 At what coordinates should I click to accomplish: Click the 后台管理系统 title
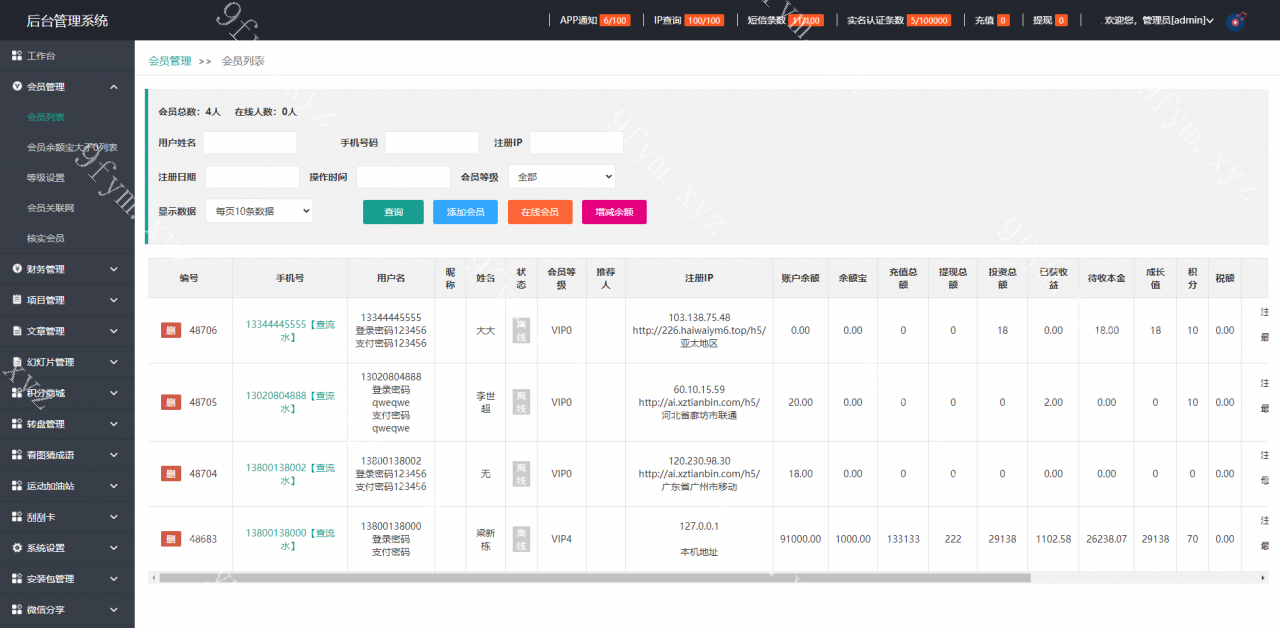pyautogui.click(x=67, y=20)
